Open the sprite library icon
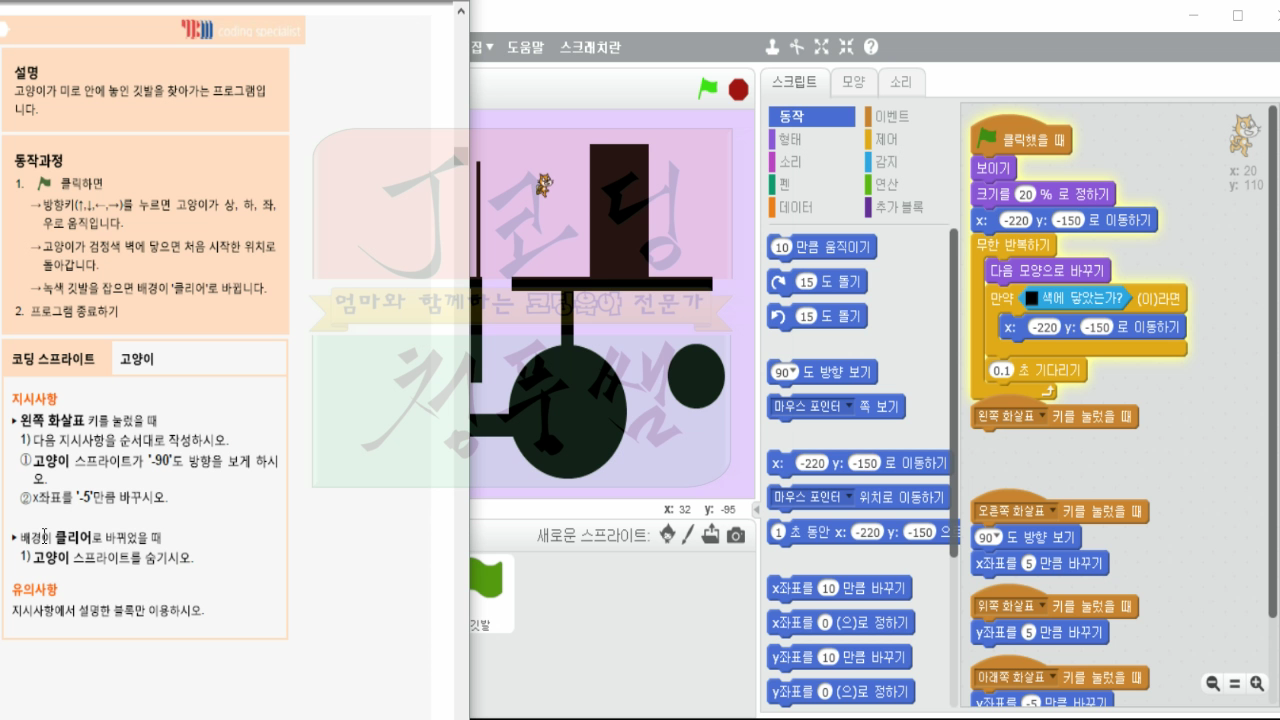This screenshot has width=1280, height=720. [x=667, y=535]
